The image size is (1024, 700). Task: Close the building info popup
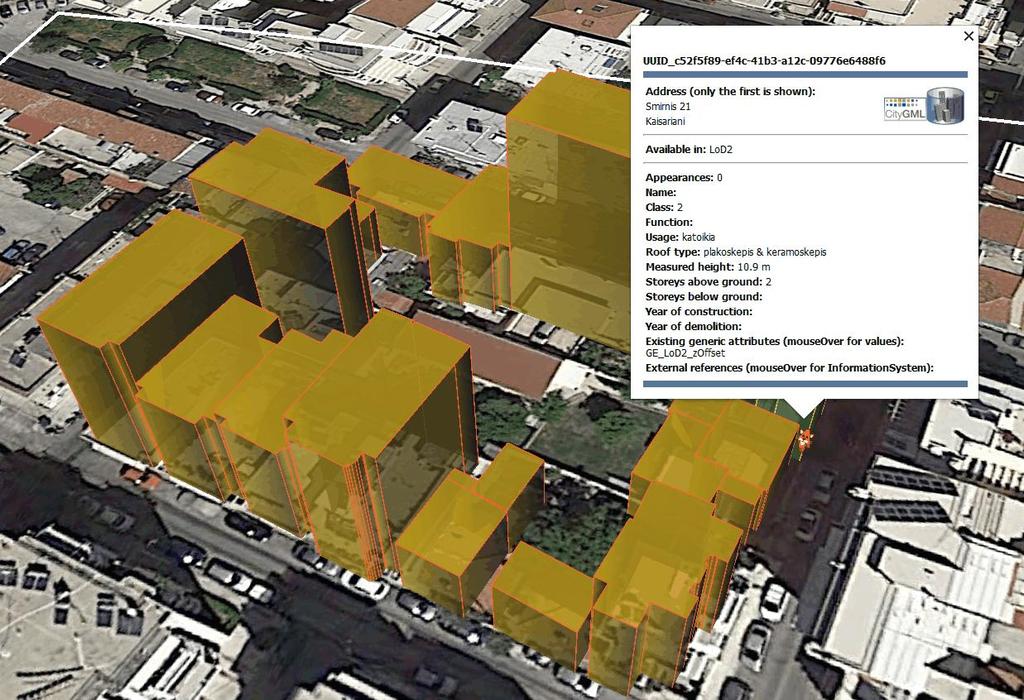tap(968, 37)
